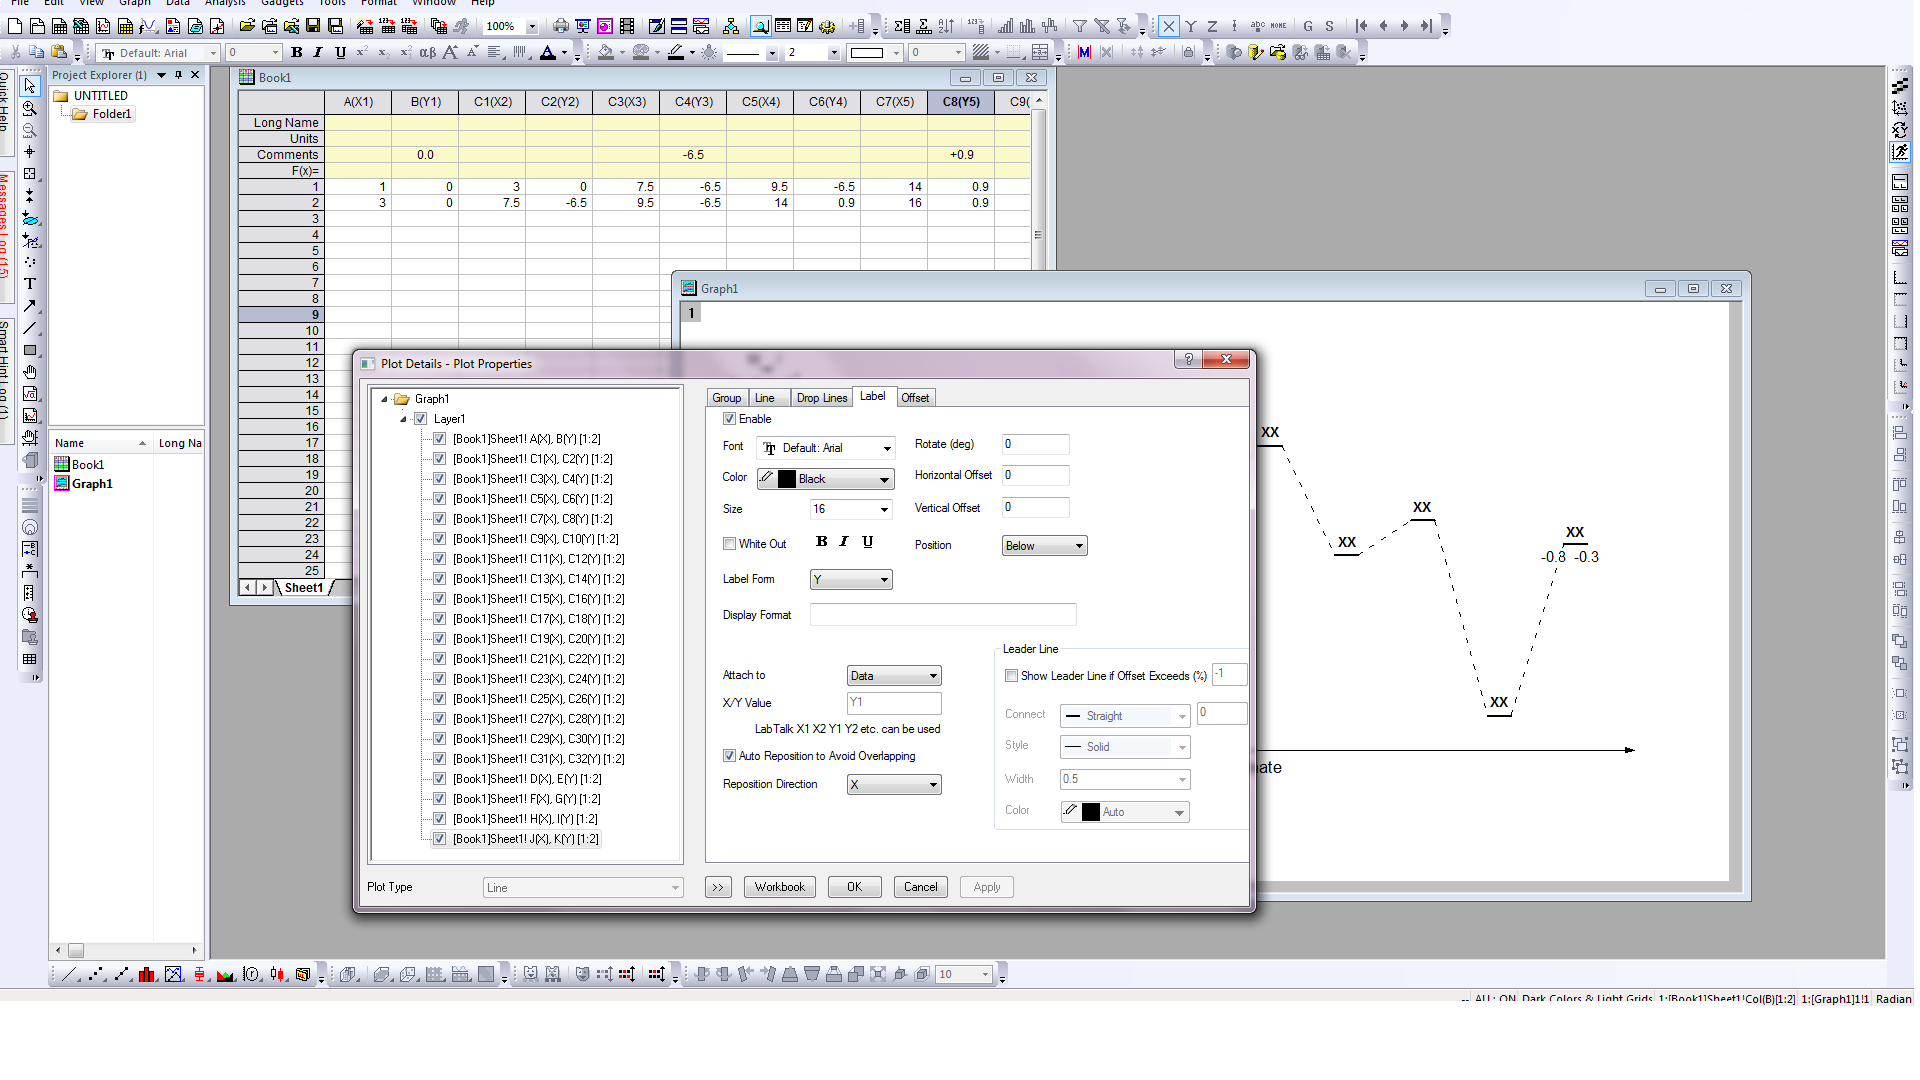Click the Save Project floppy icon

(x=313, y=26)
